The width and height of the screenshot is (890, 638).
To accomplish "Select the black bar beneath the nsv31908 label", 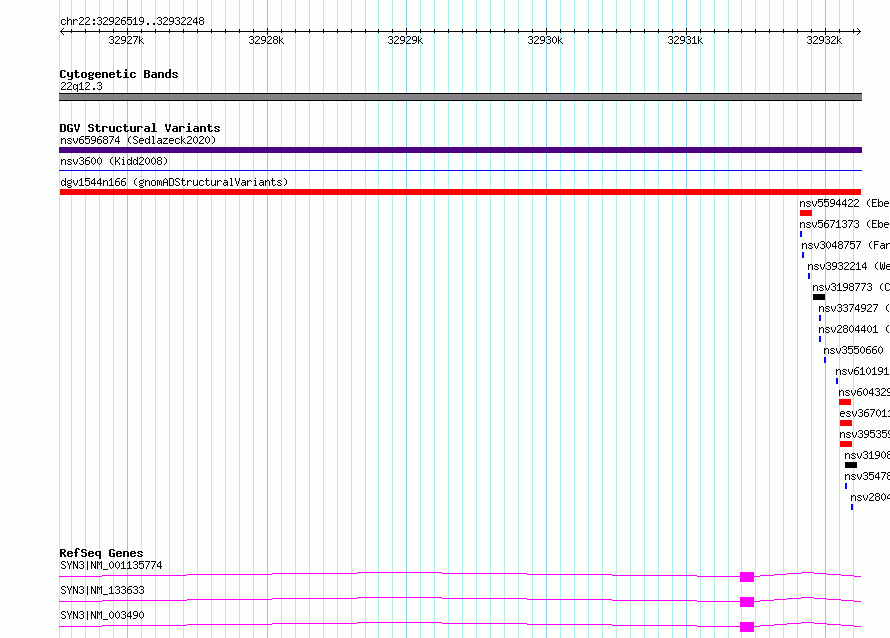I will [x=851, y=465].
